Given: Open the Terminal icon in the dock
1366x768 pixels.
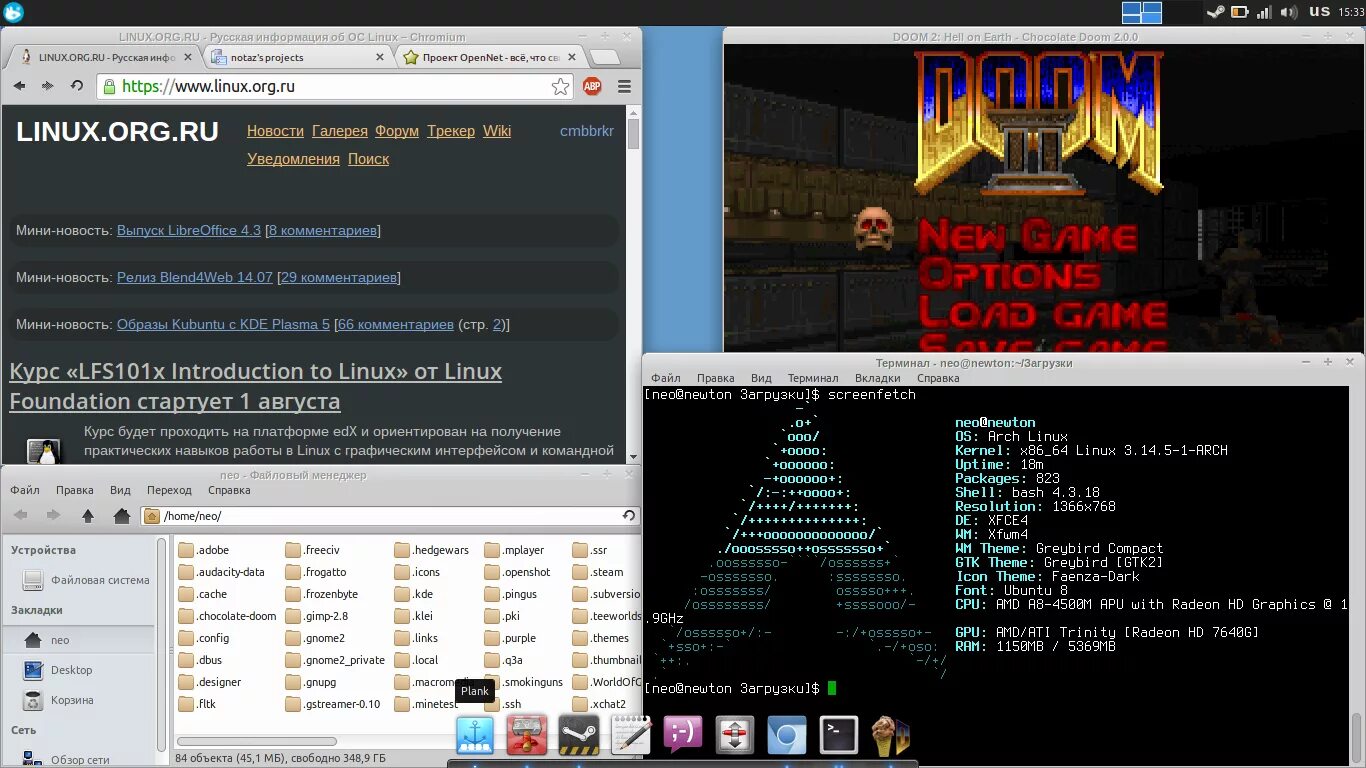Looking at the screenshot, I should click(x=839, y=736).
